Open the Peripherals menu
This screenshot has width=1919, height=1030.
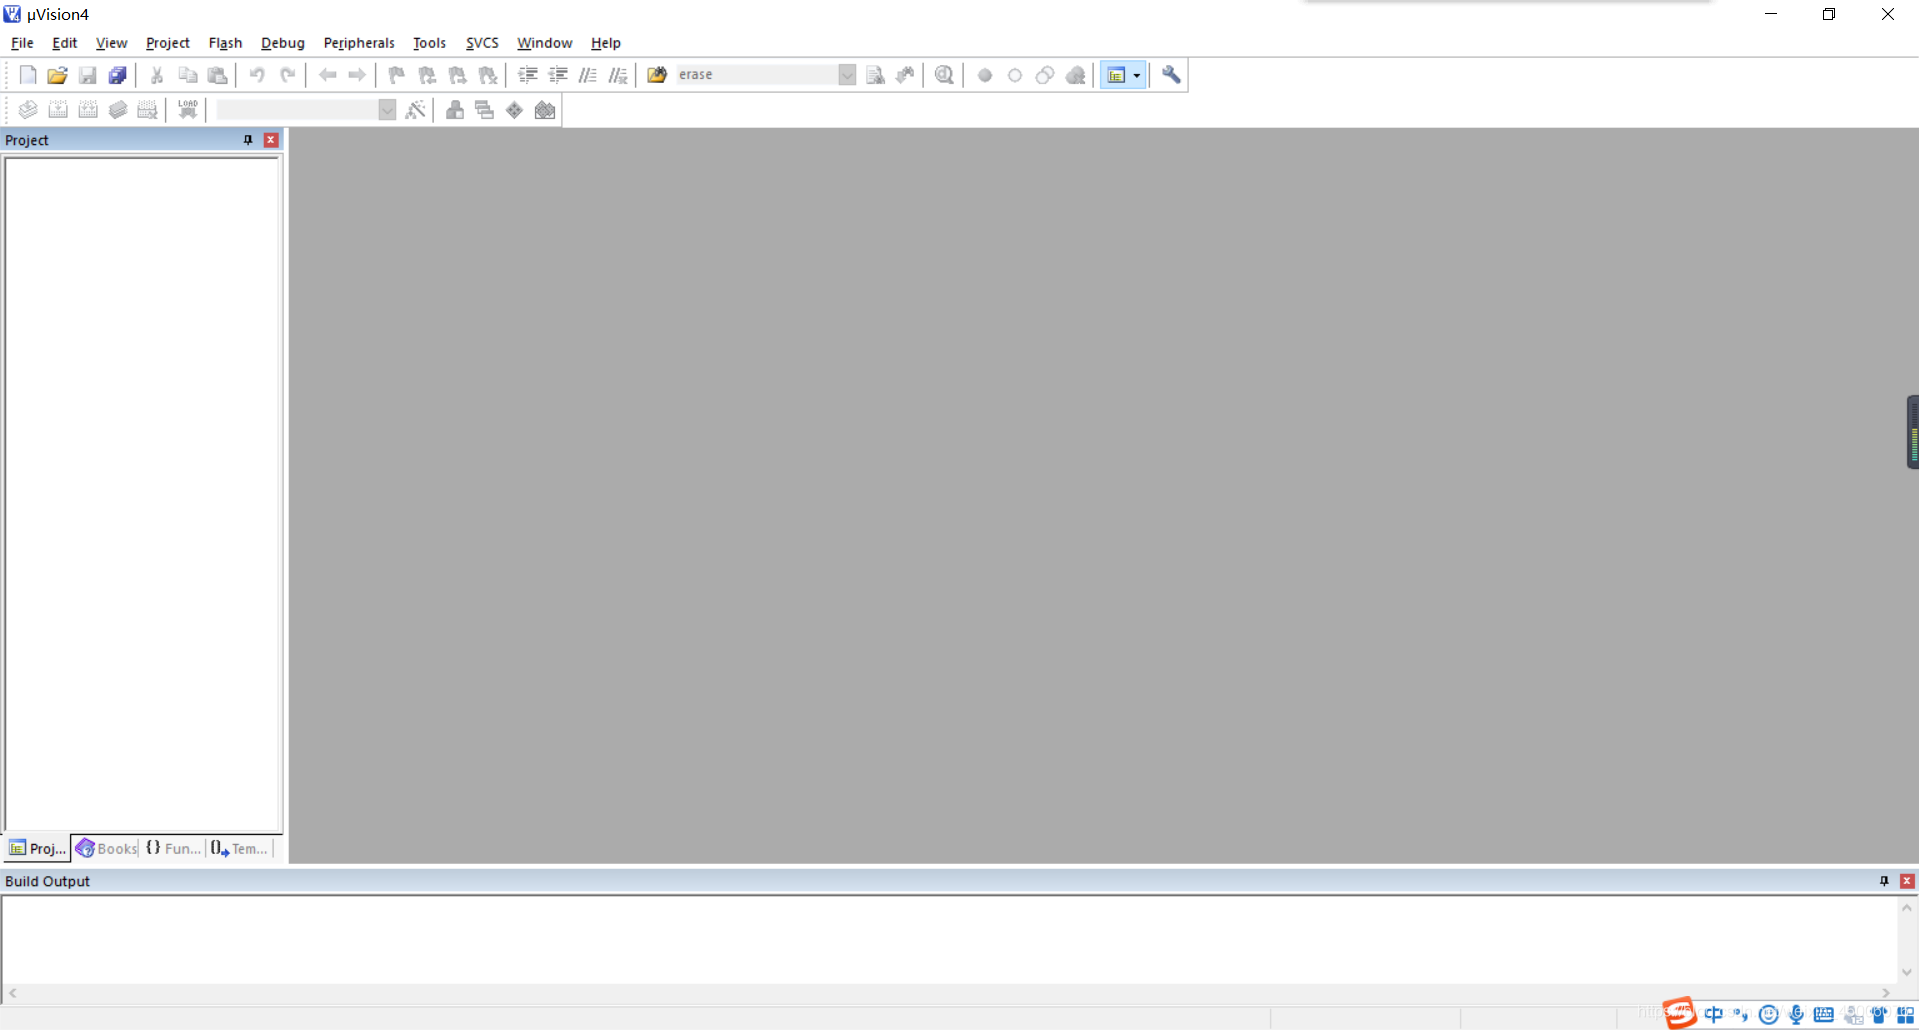tap(359, 43)
